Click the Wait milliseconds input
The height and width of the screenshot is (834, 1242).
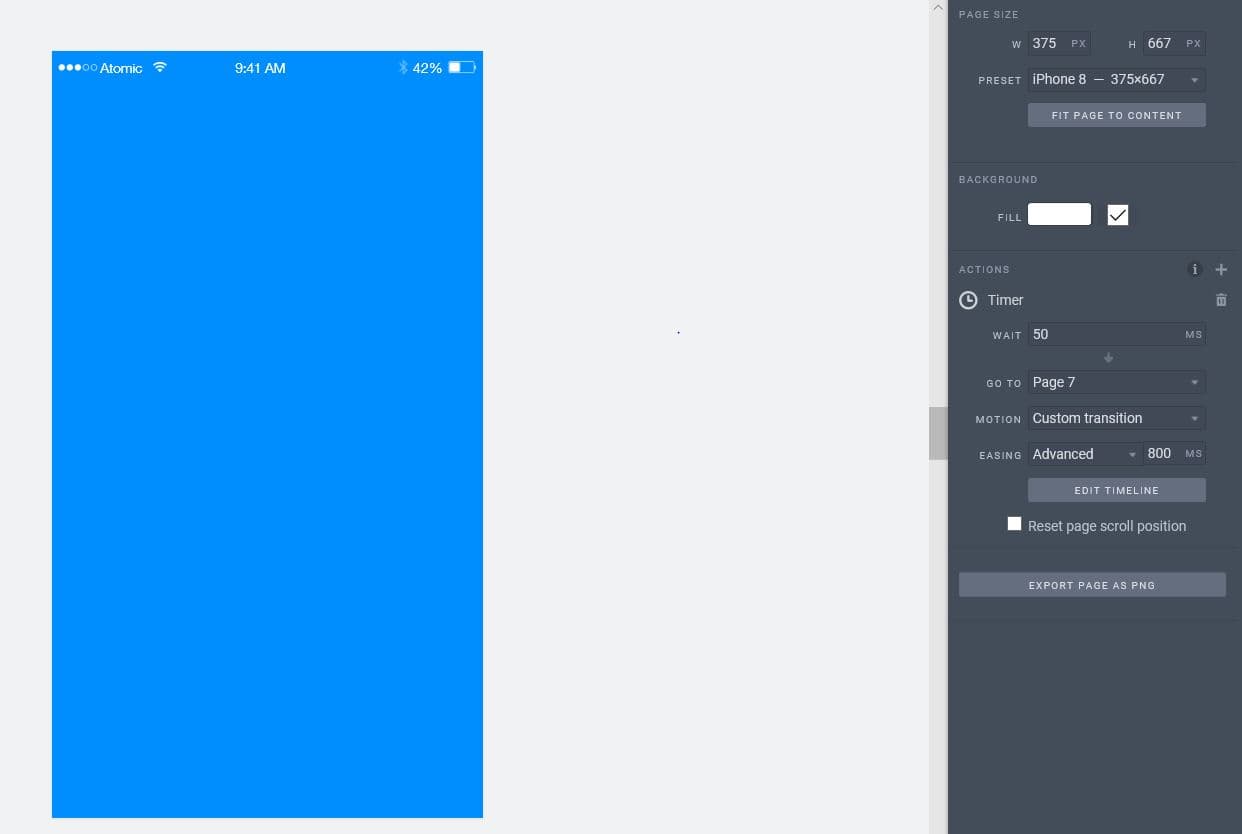point(1100,334)
